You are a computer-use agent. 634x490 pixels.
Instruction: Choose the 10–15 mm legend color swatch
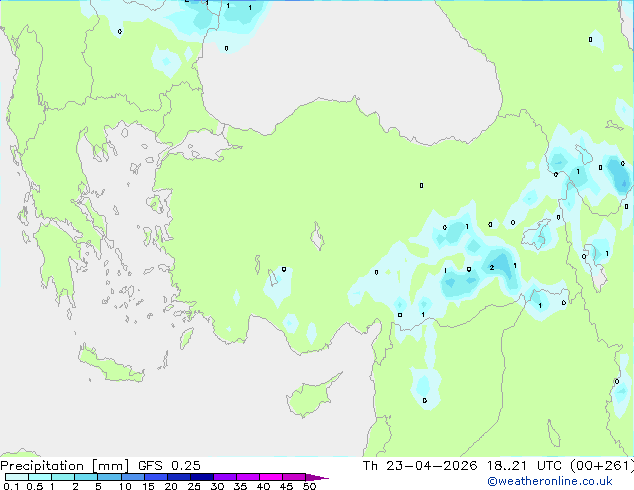coord(132,477)
